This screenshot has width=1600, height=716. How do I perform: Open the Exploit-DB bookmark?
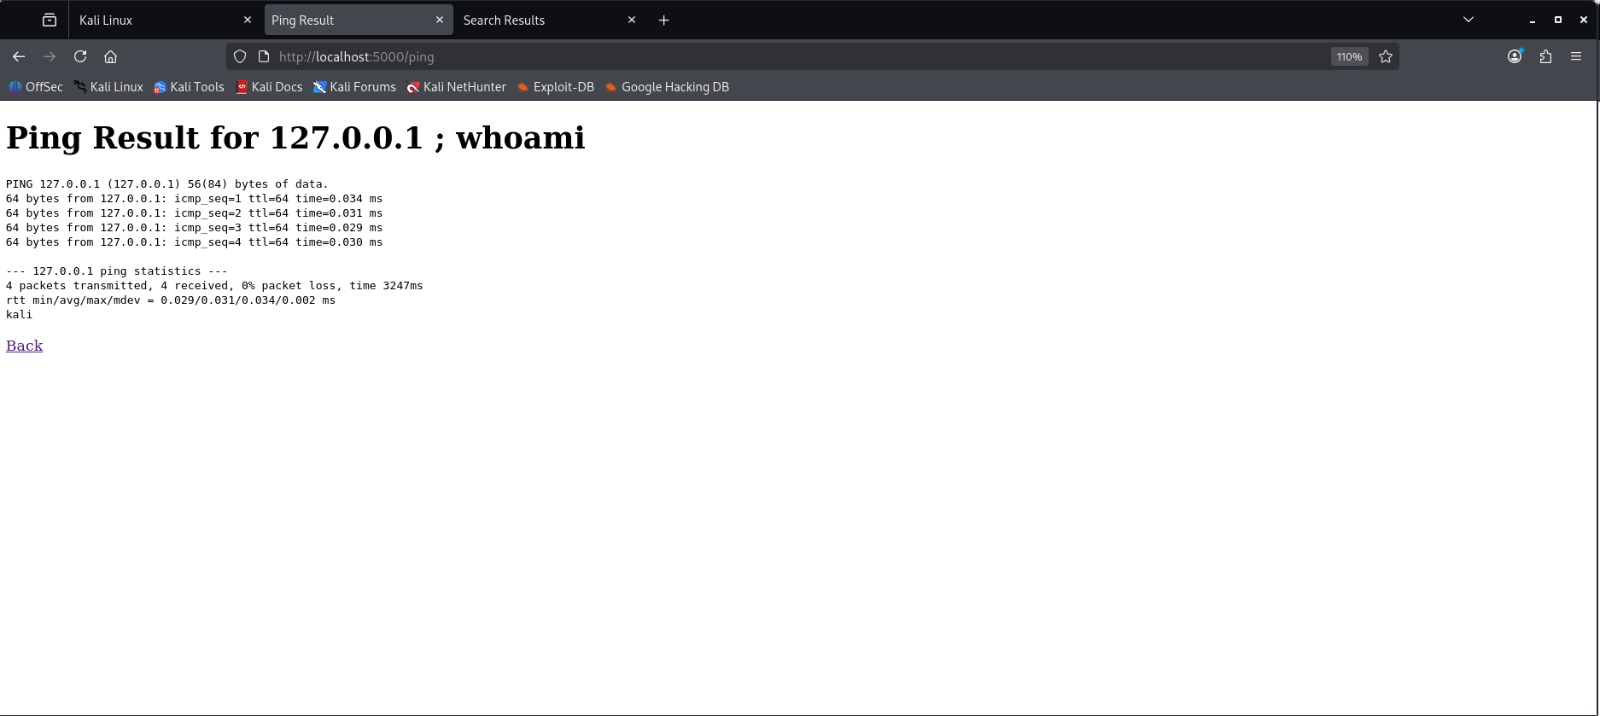555,87
